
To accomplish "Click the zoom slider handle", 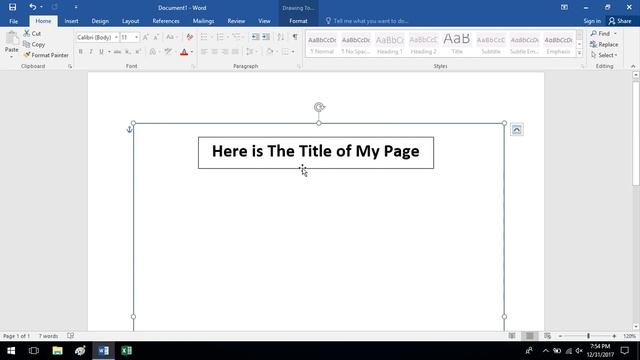I will click(588, 336).
